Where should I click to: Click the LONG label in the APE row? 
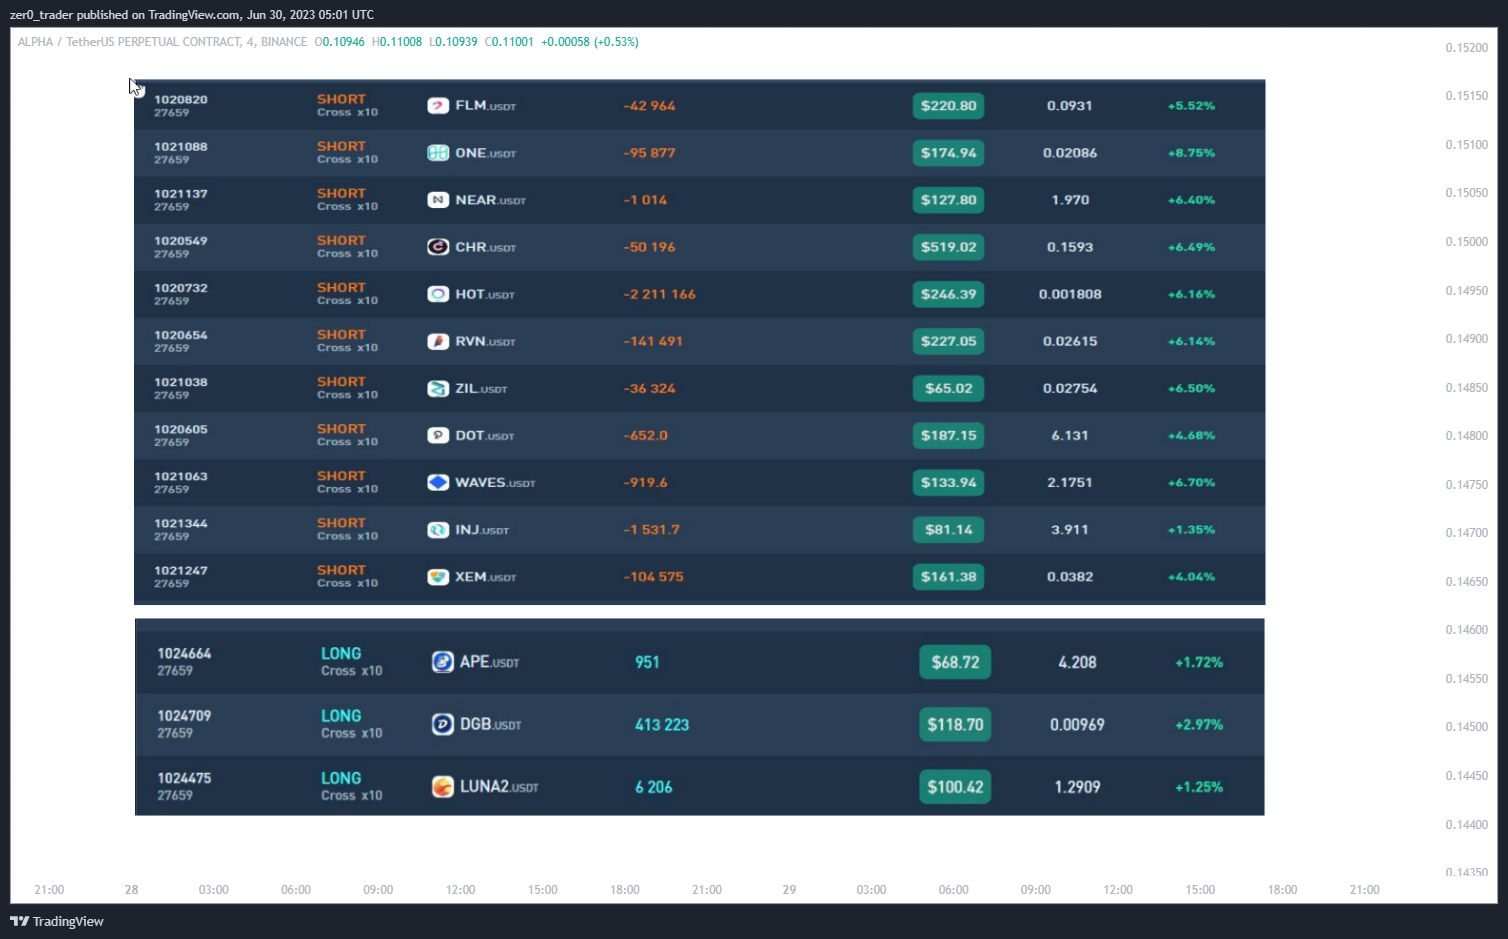pos(341,654)
